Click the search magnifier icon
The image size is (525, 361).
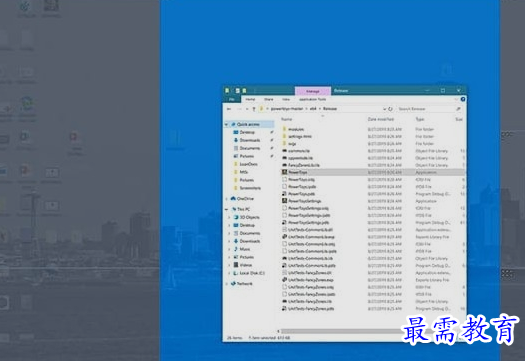click(458, 109)
